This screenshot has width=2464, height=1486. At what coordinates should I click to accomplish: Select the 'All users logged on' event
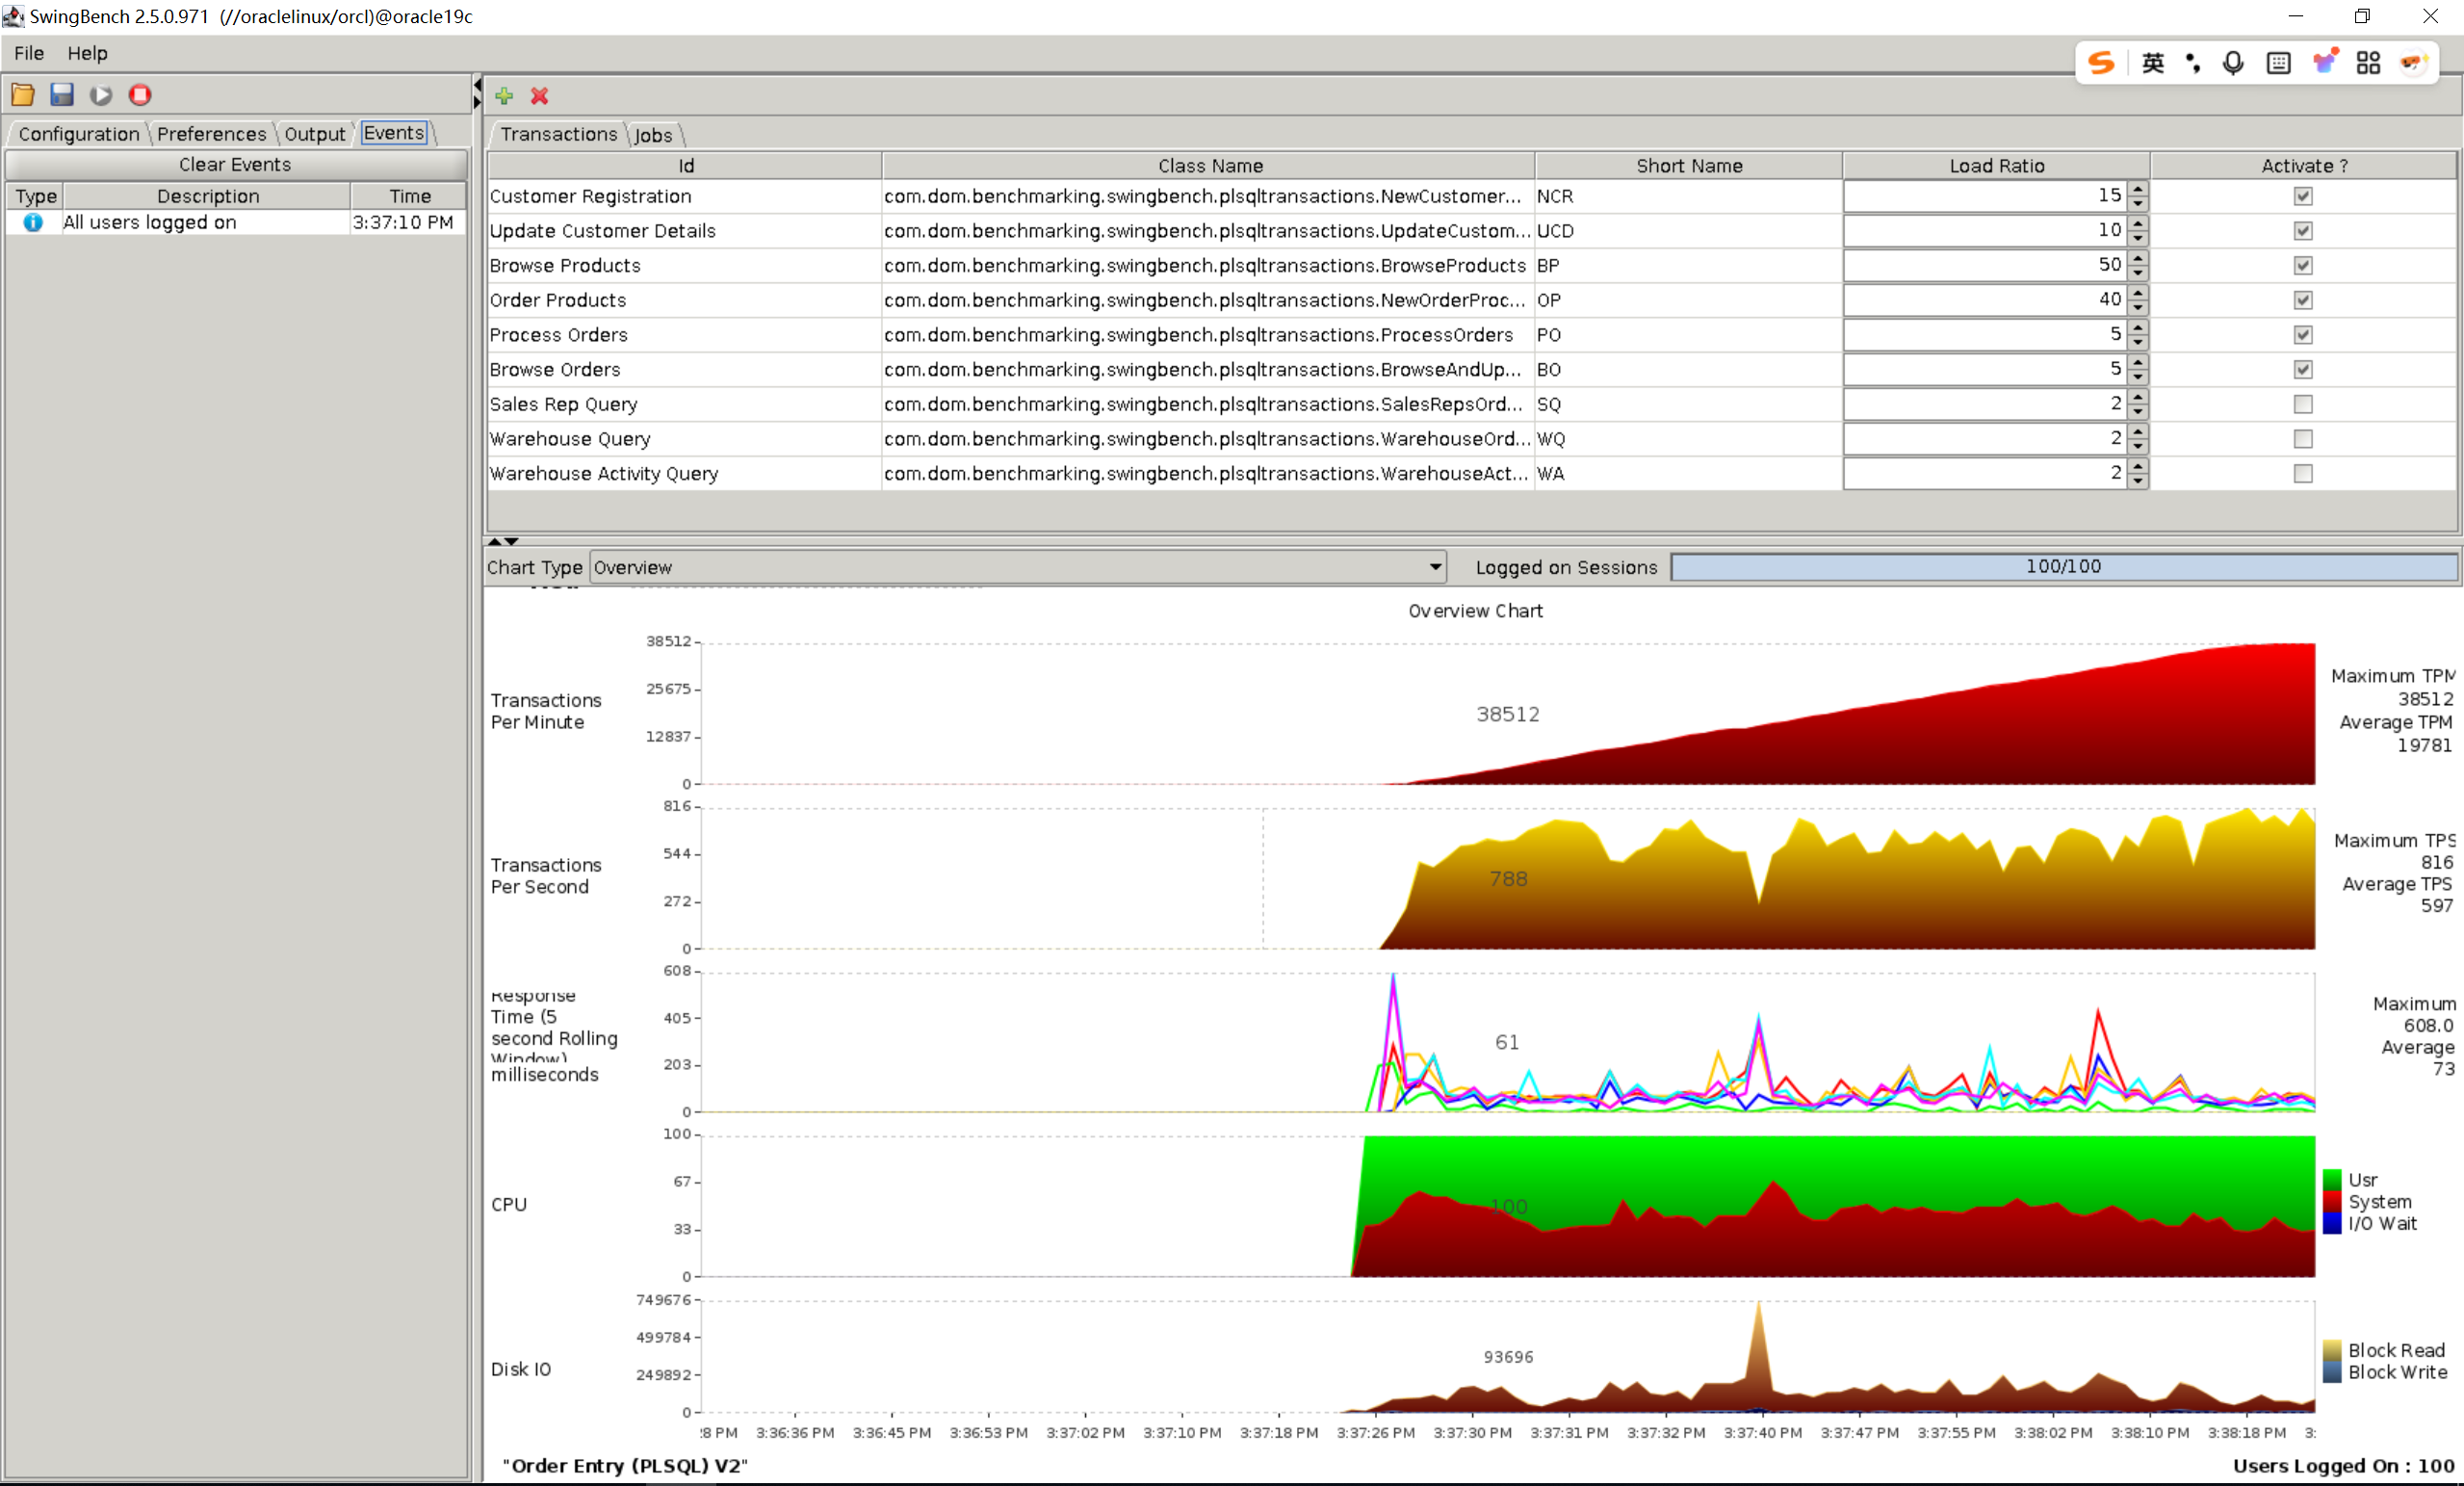(x=236, y=222)
